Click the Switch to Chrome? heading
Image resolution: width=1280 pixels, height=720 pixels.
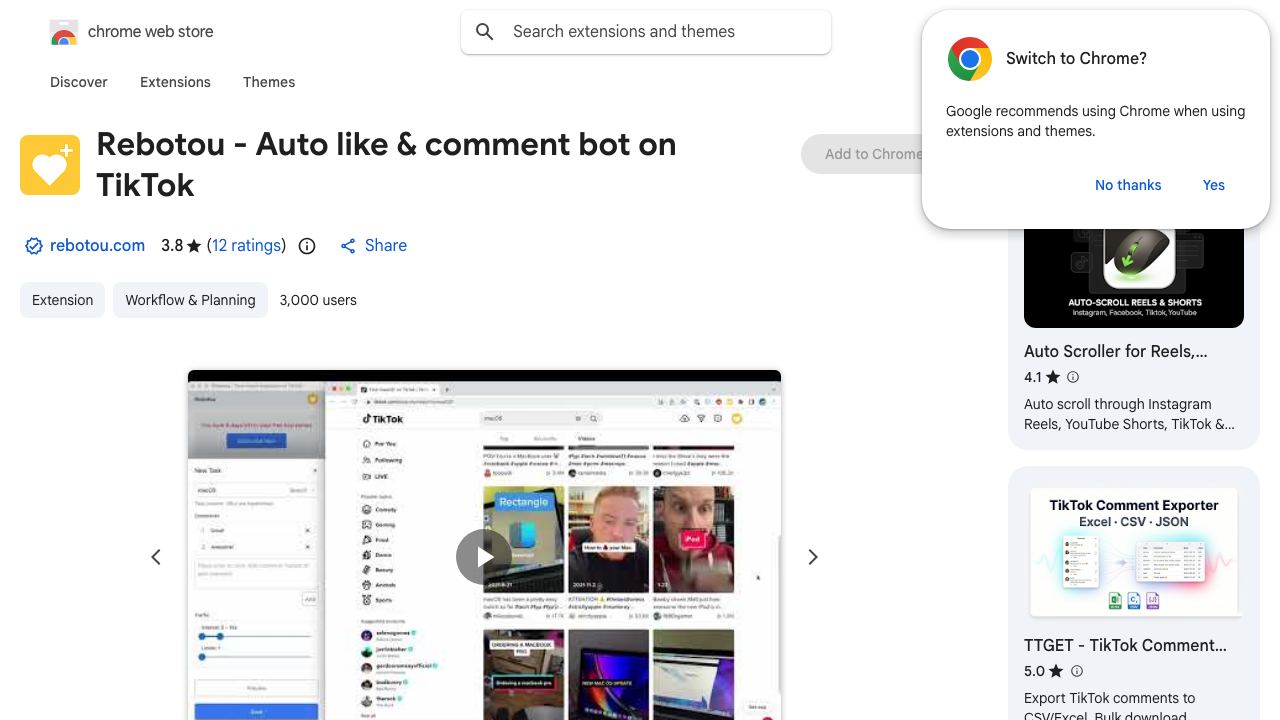tap(1076, 59)
